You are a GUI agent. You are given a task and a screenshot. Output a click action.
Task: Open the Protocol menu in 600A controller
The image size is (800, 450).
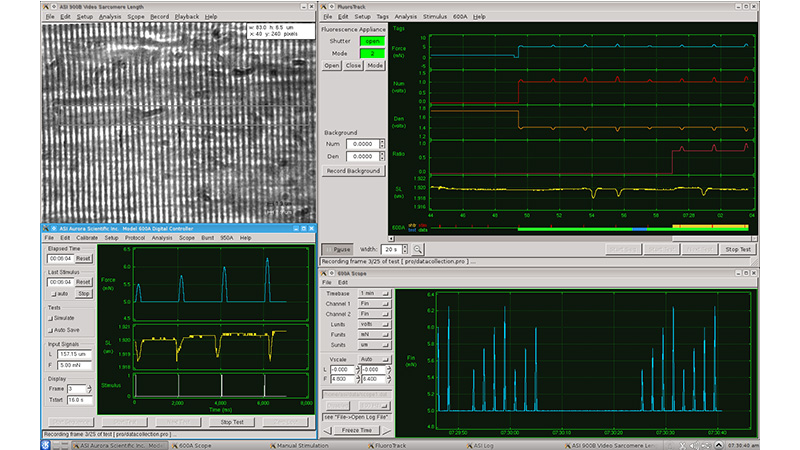coord(135,238)
